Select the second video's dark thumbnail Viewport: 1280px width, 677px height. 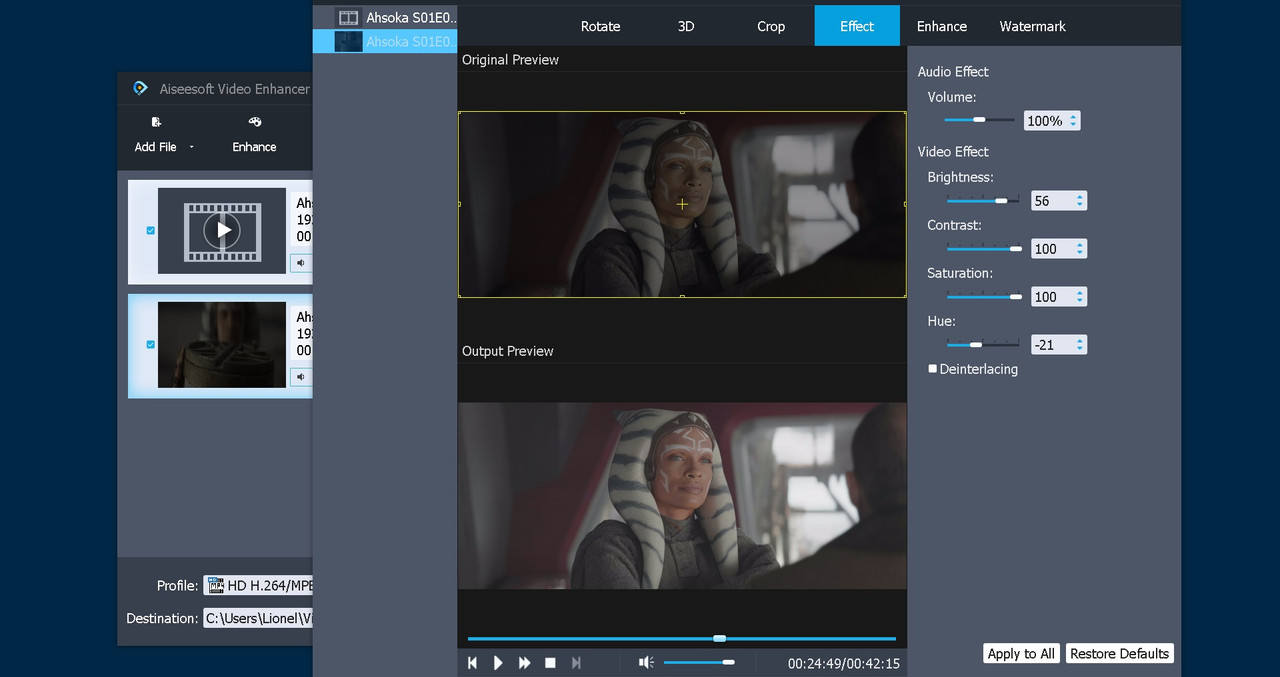click(x=222, y=345)
